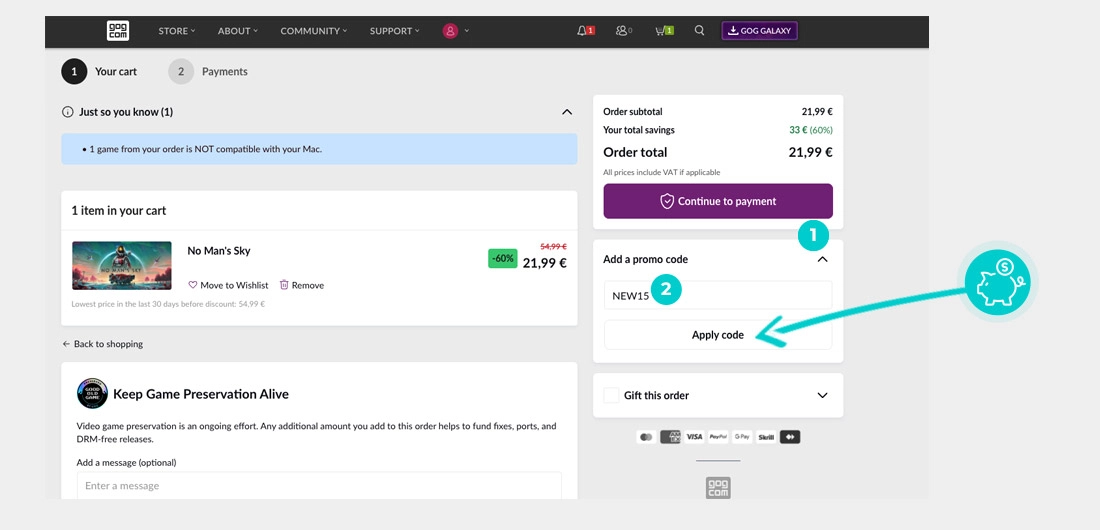The height and width of the screenshot is (530, 1100).
Task: Focus the Enter a message field
Action: pyautogui.click(x=319, y=486)
